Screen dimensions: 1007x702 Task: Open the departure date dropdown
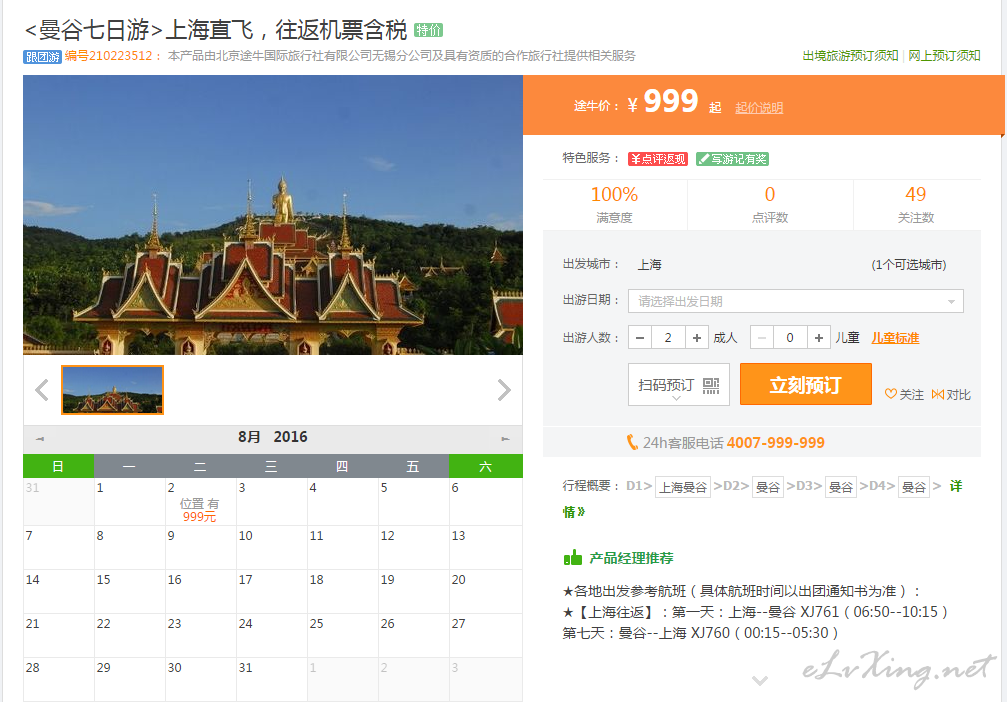pyautogui.click(x=796, y=301)
